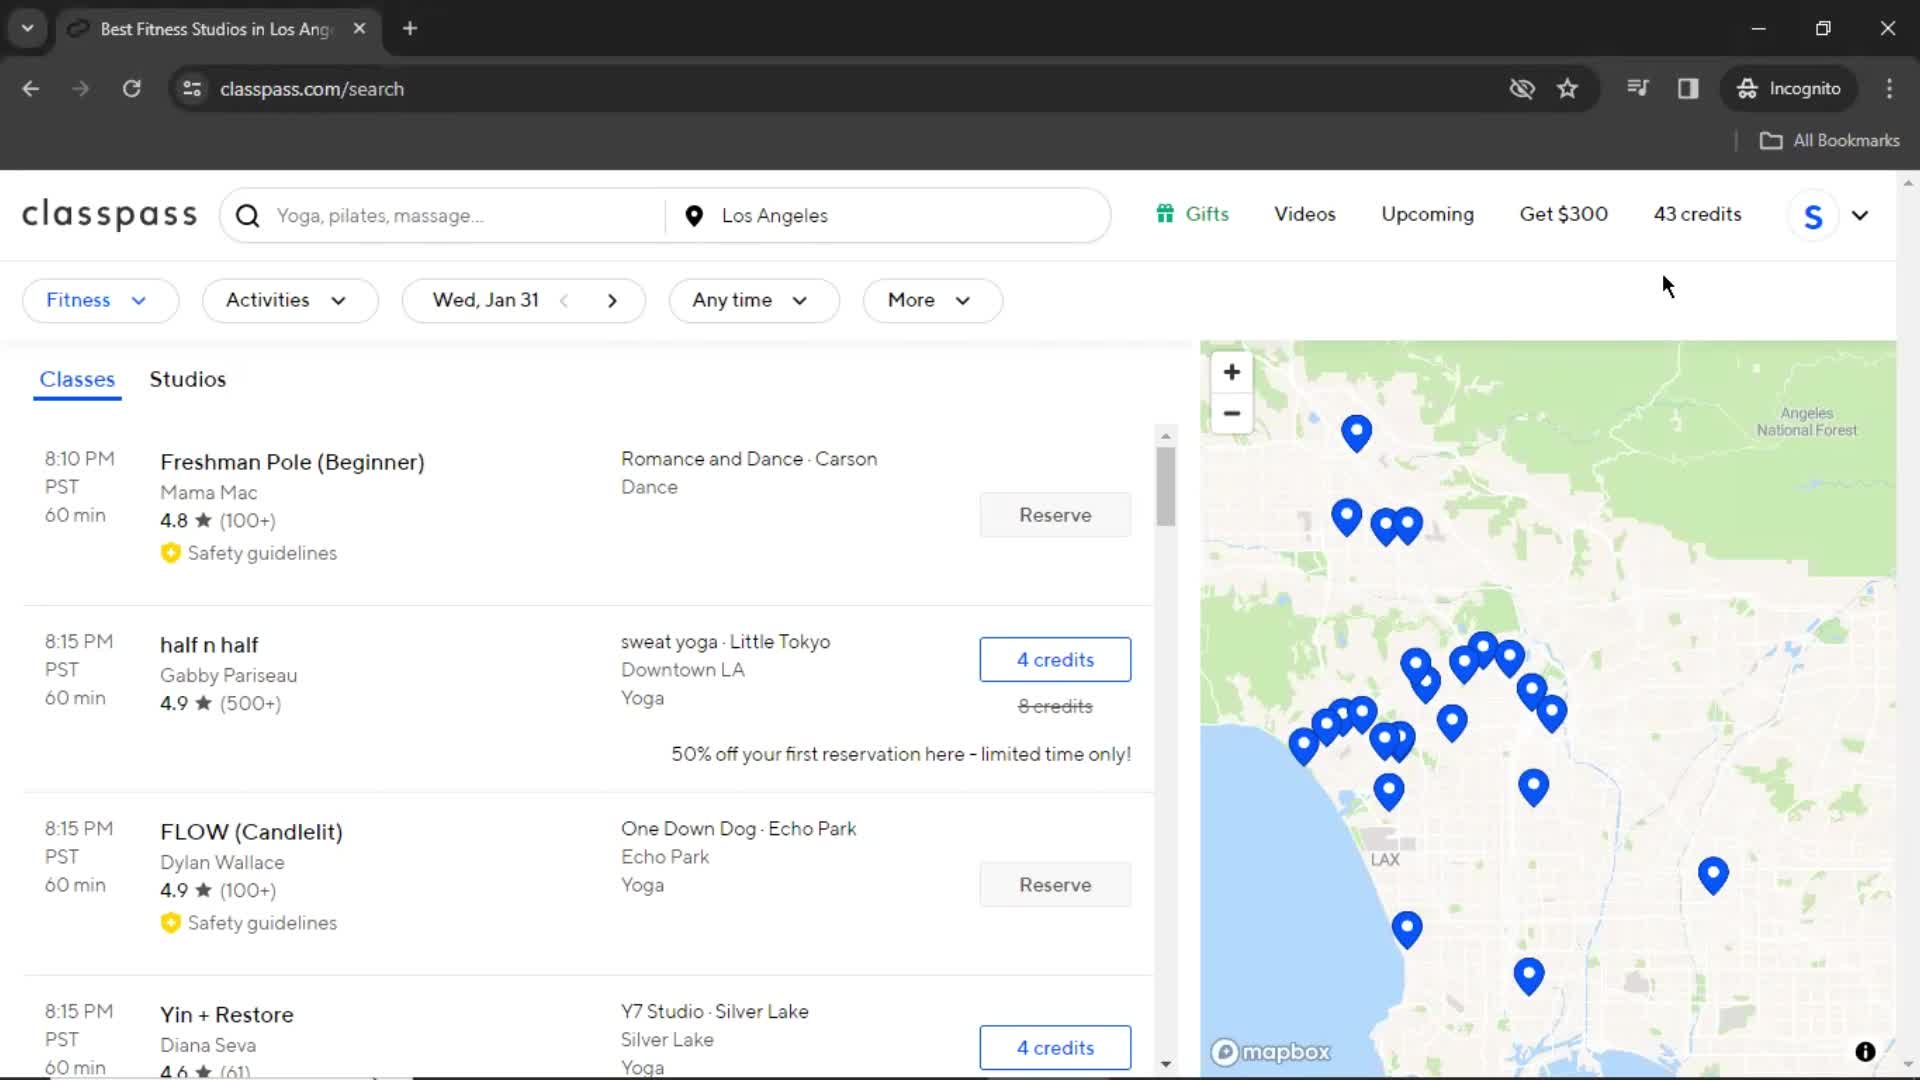
Task: Click the Mapbox logo on the map
Action: pyautogui.click(x=1271, y=1052)
